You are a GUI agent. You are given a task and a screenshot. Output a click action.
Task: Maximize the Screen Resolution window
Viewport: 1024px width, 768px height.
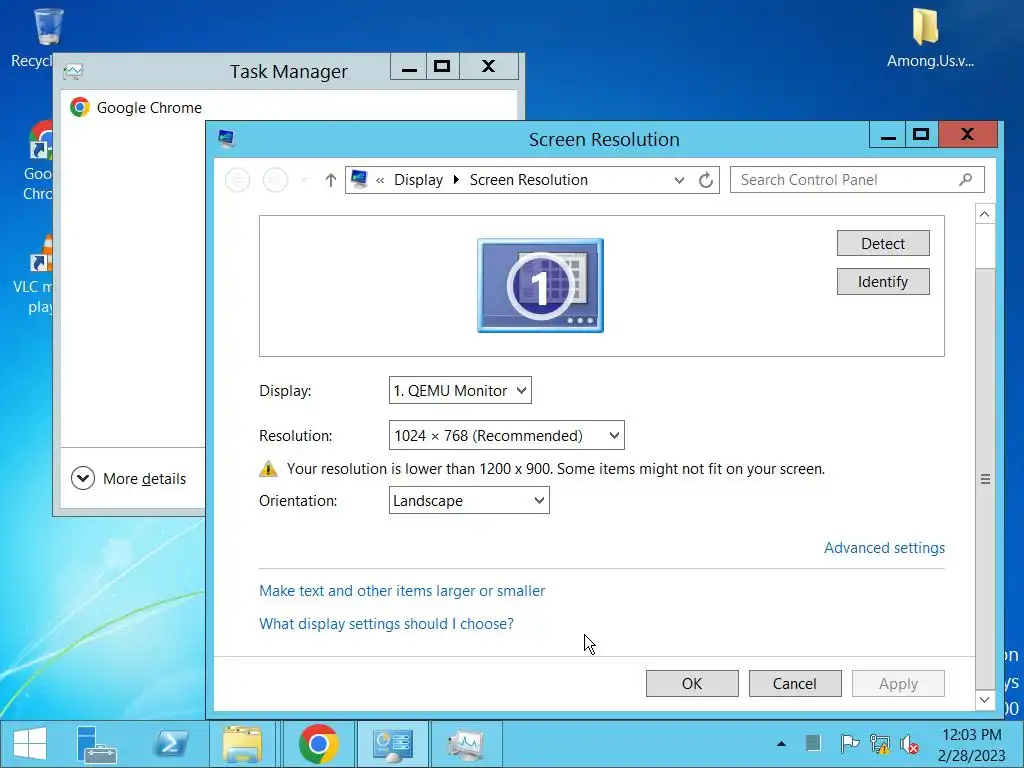(x=921, y=135)
